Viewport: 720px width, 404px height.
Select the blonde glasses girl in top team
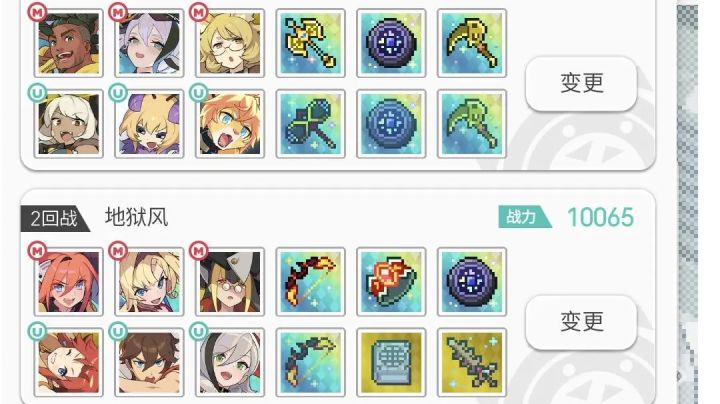pyautogui.click(x=230, y=43)
